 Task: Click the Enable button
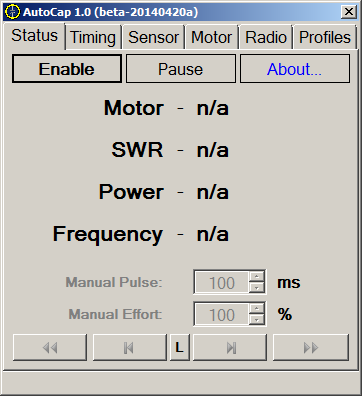click(x=67, y=69)
